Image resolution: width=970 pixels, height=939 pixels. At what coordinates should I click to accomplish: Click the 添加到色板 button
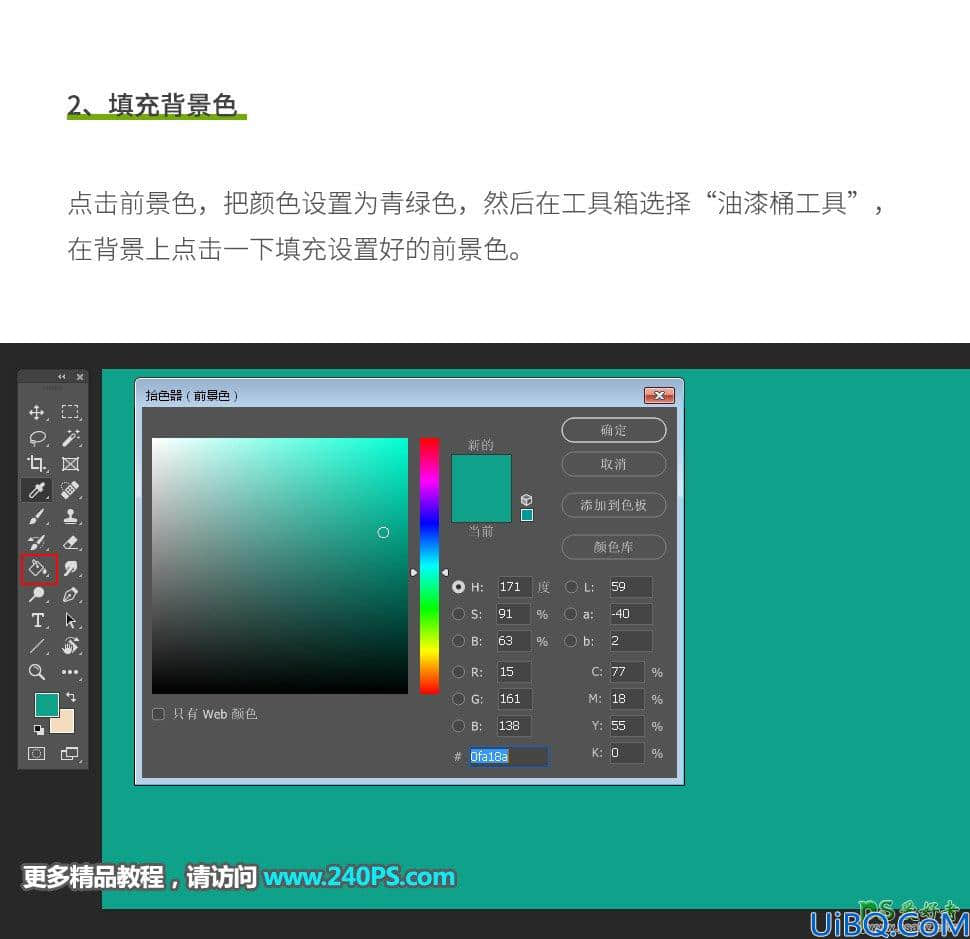614,505
